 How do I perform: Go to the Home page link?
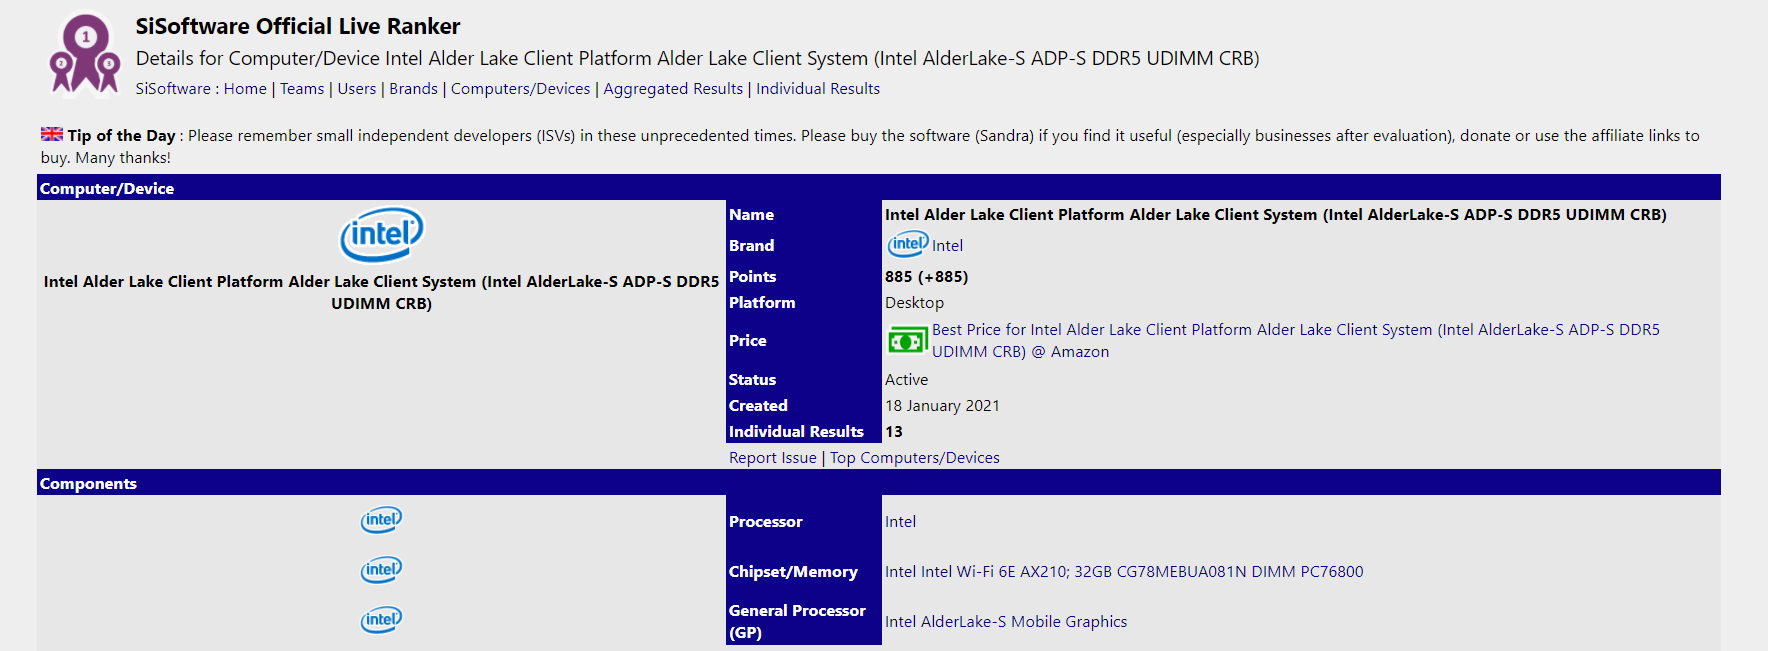coord(245,89)
